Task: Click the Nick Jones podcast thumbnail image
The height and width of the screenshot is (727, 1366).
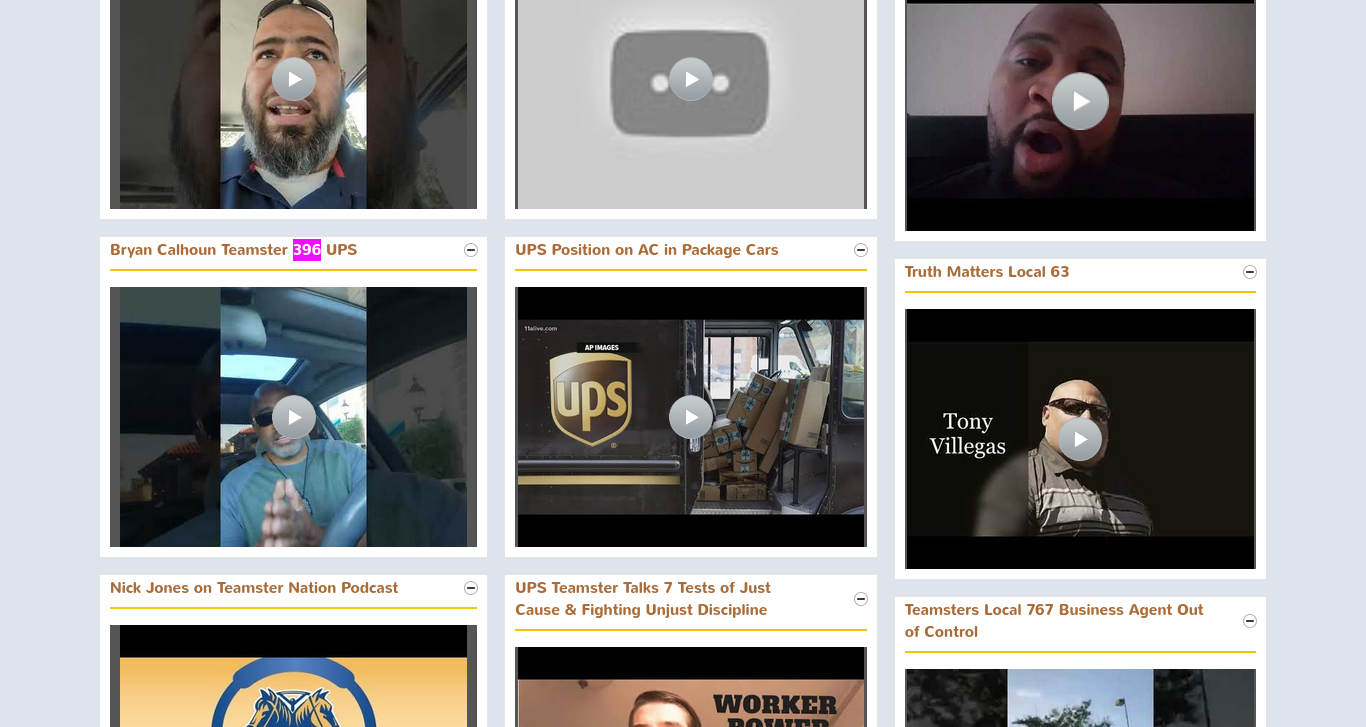Action: point(293,676)
